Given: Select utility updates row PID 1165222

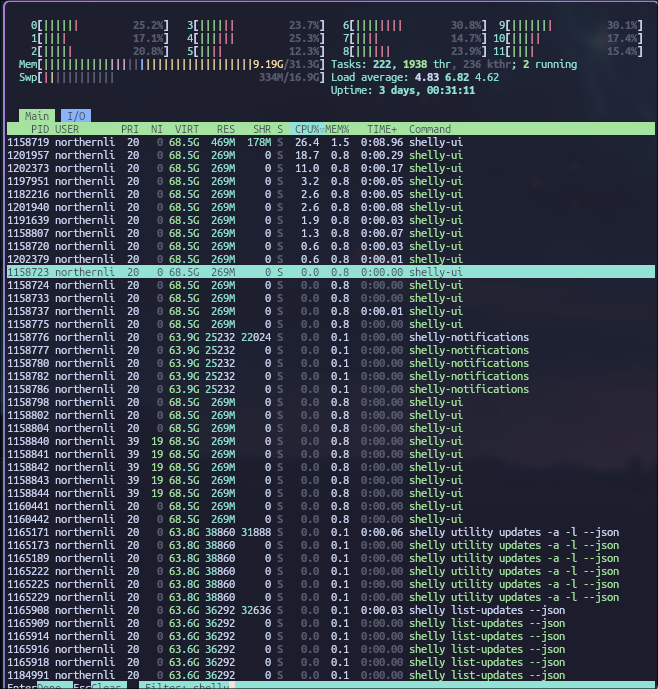Looking at the screenshot, I should [331, 571].
